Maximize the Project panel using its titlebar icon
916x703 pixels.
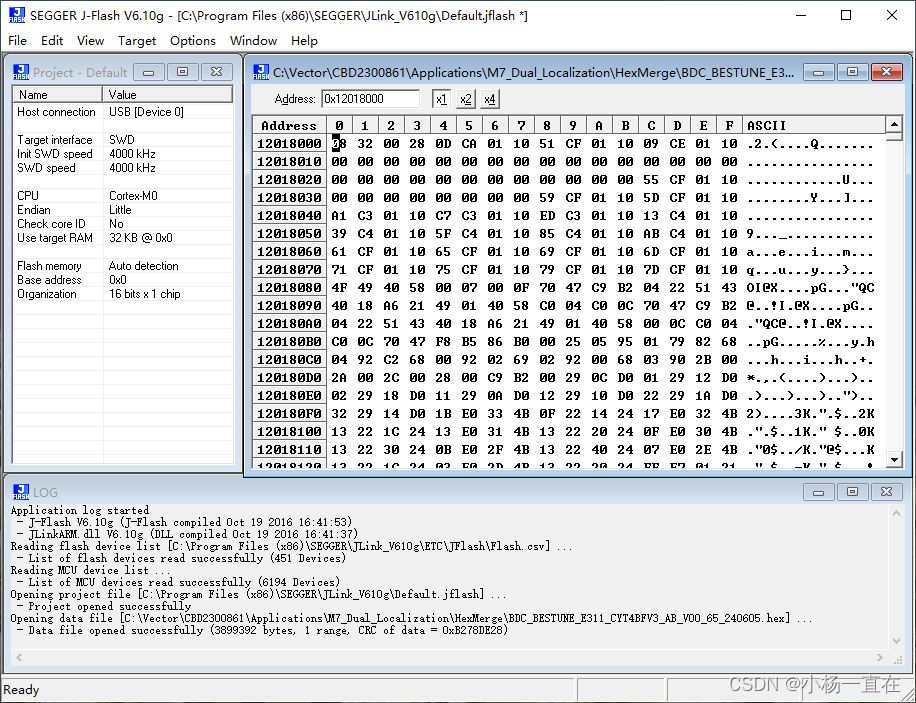pyautogui.click(x=182, y=72)
